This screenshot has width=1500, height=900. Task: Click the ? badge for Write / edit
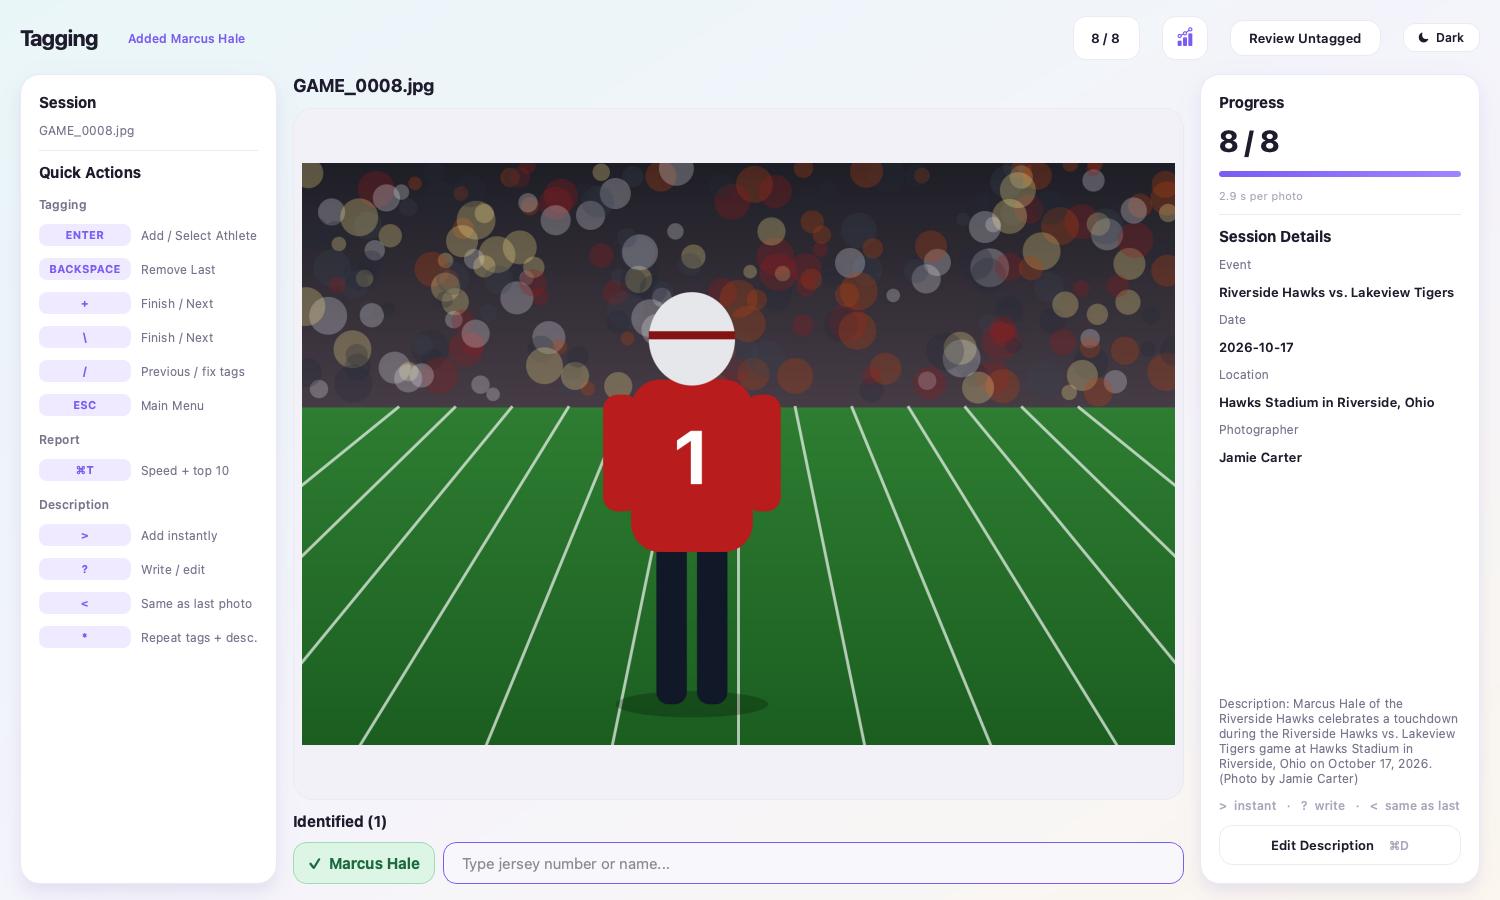point(85,569)
